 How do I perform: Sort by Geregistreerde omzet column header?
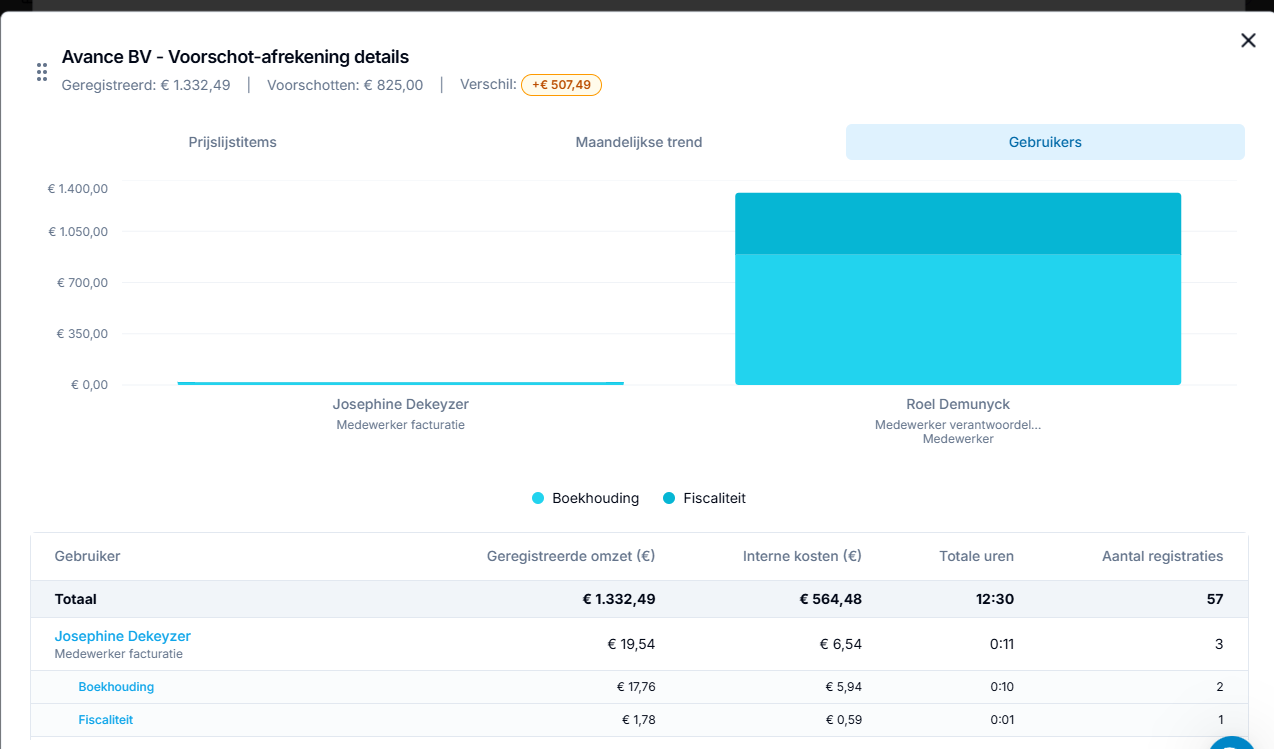[571, 556]
